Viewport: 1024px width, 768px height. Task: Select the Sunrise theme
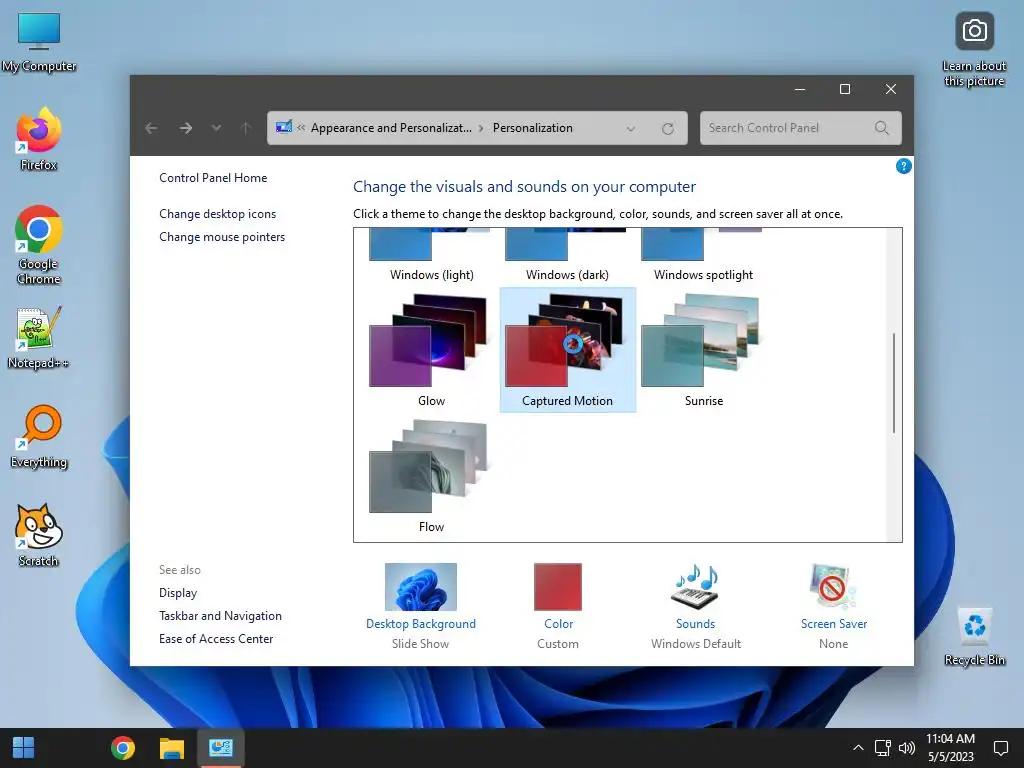[x=703, y=350]
